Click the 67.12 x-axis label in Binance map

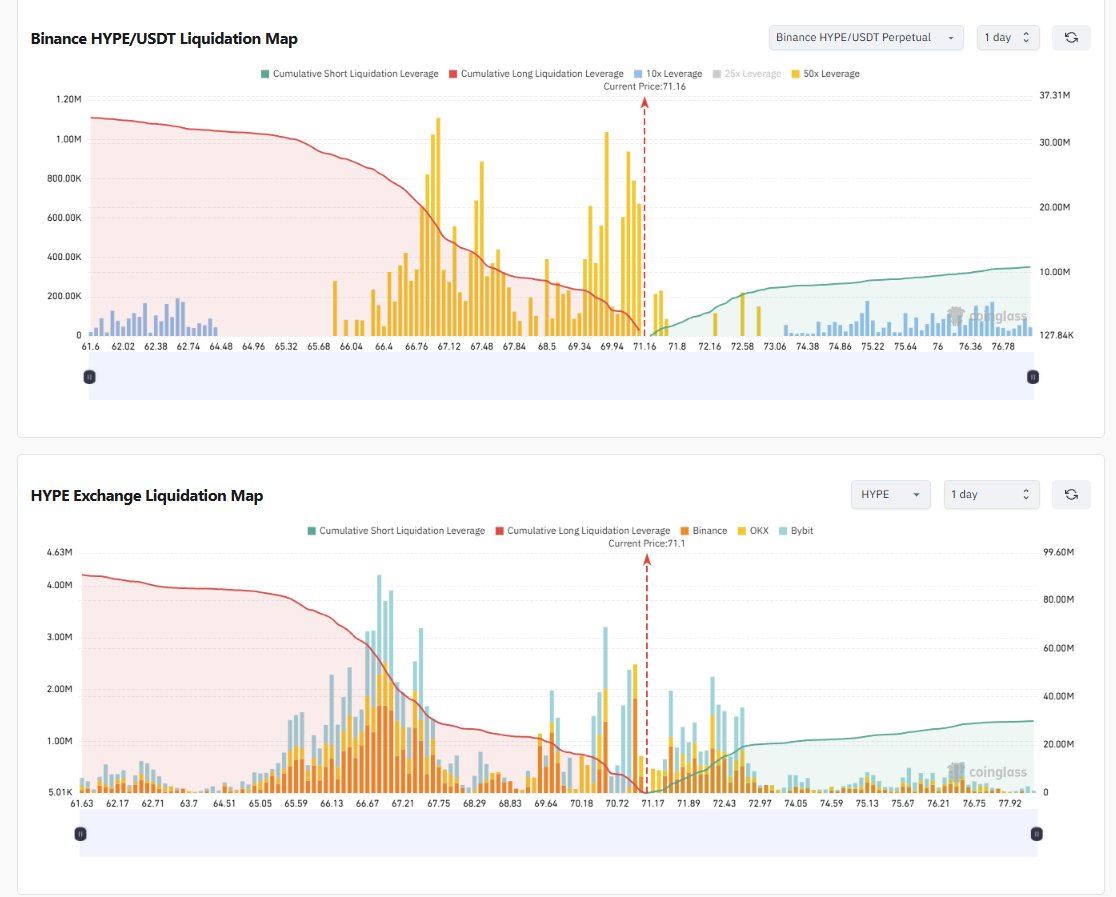tap(449, 347)
